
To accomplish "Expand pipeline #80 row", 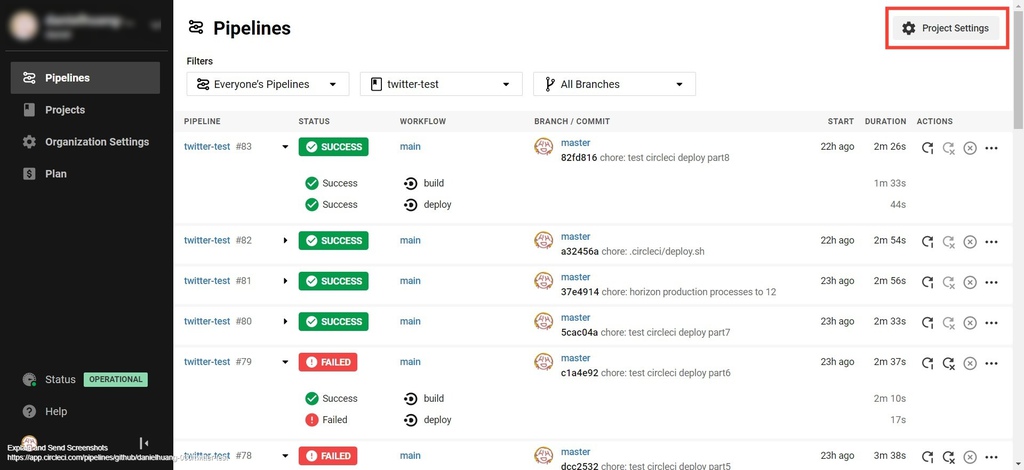I will pyautogui.click(x=285, y=322).
